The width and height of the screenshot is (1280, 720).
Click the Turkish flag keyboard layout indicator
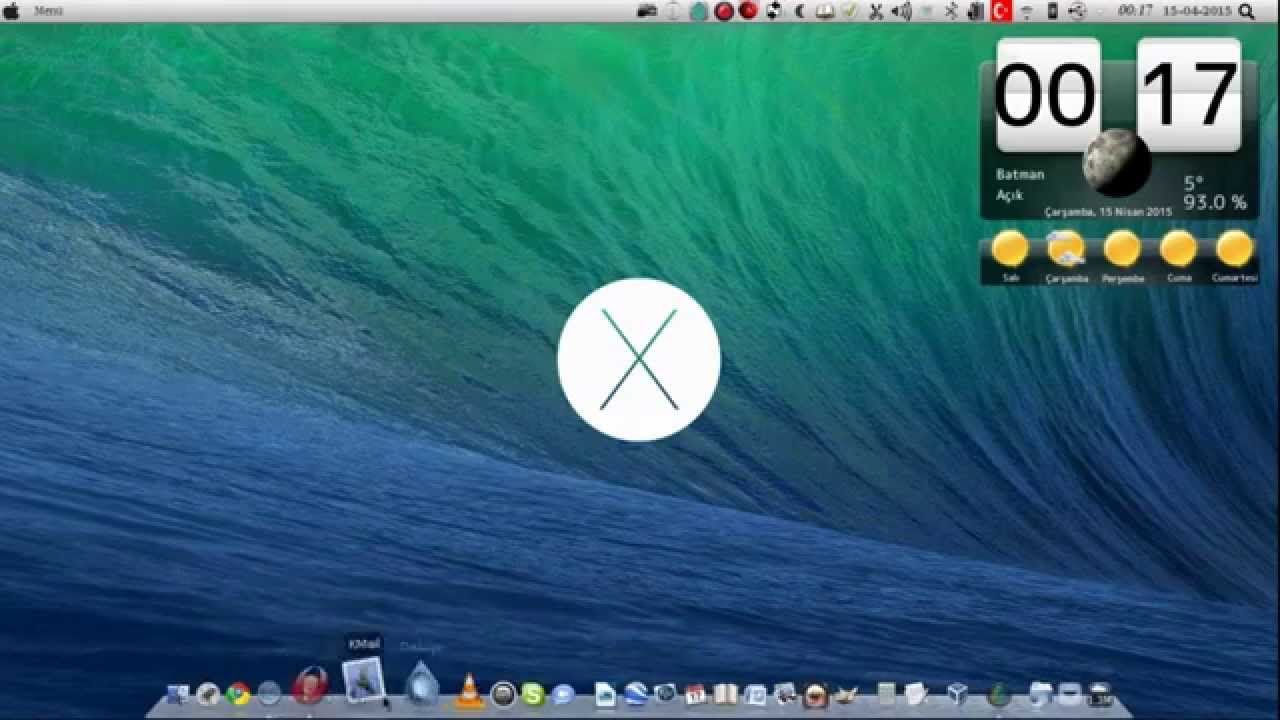tap(1000, 11)
